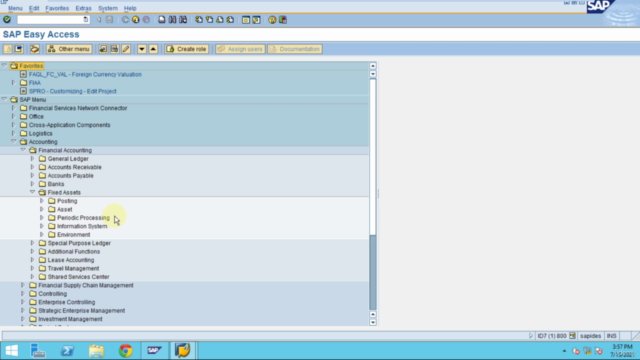Viewport: 640px width, 360px height.
Task: Open the command field history dropdown
Action: pyautogui.click(x=85, y=20)
